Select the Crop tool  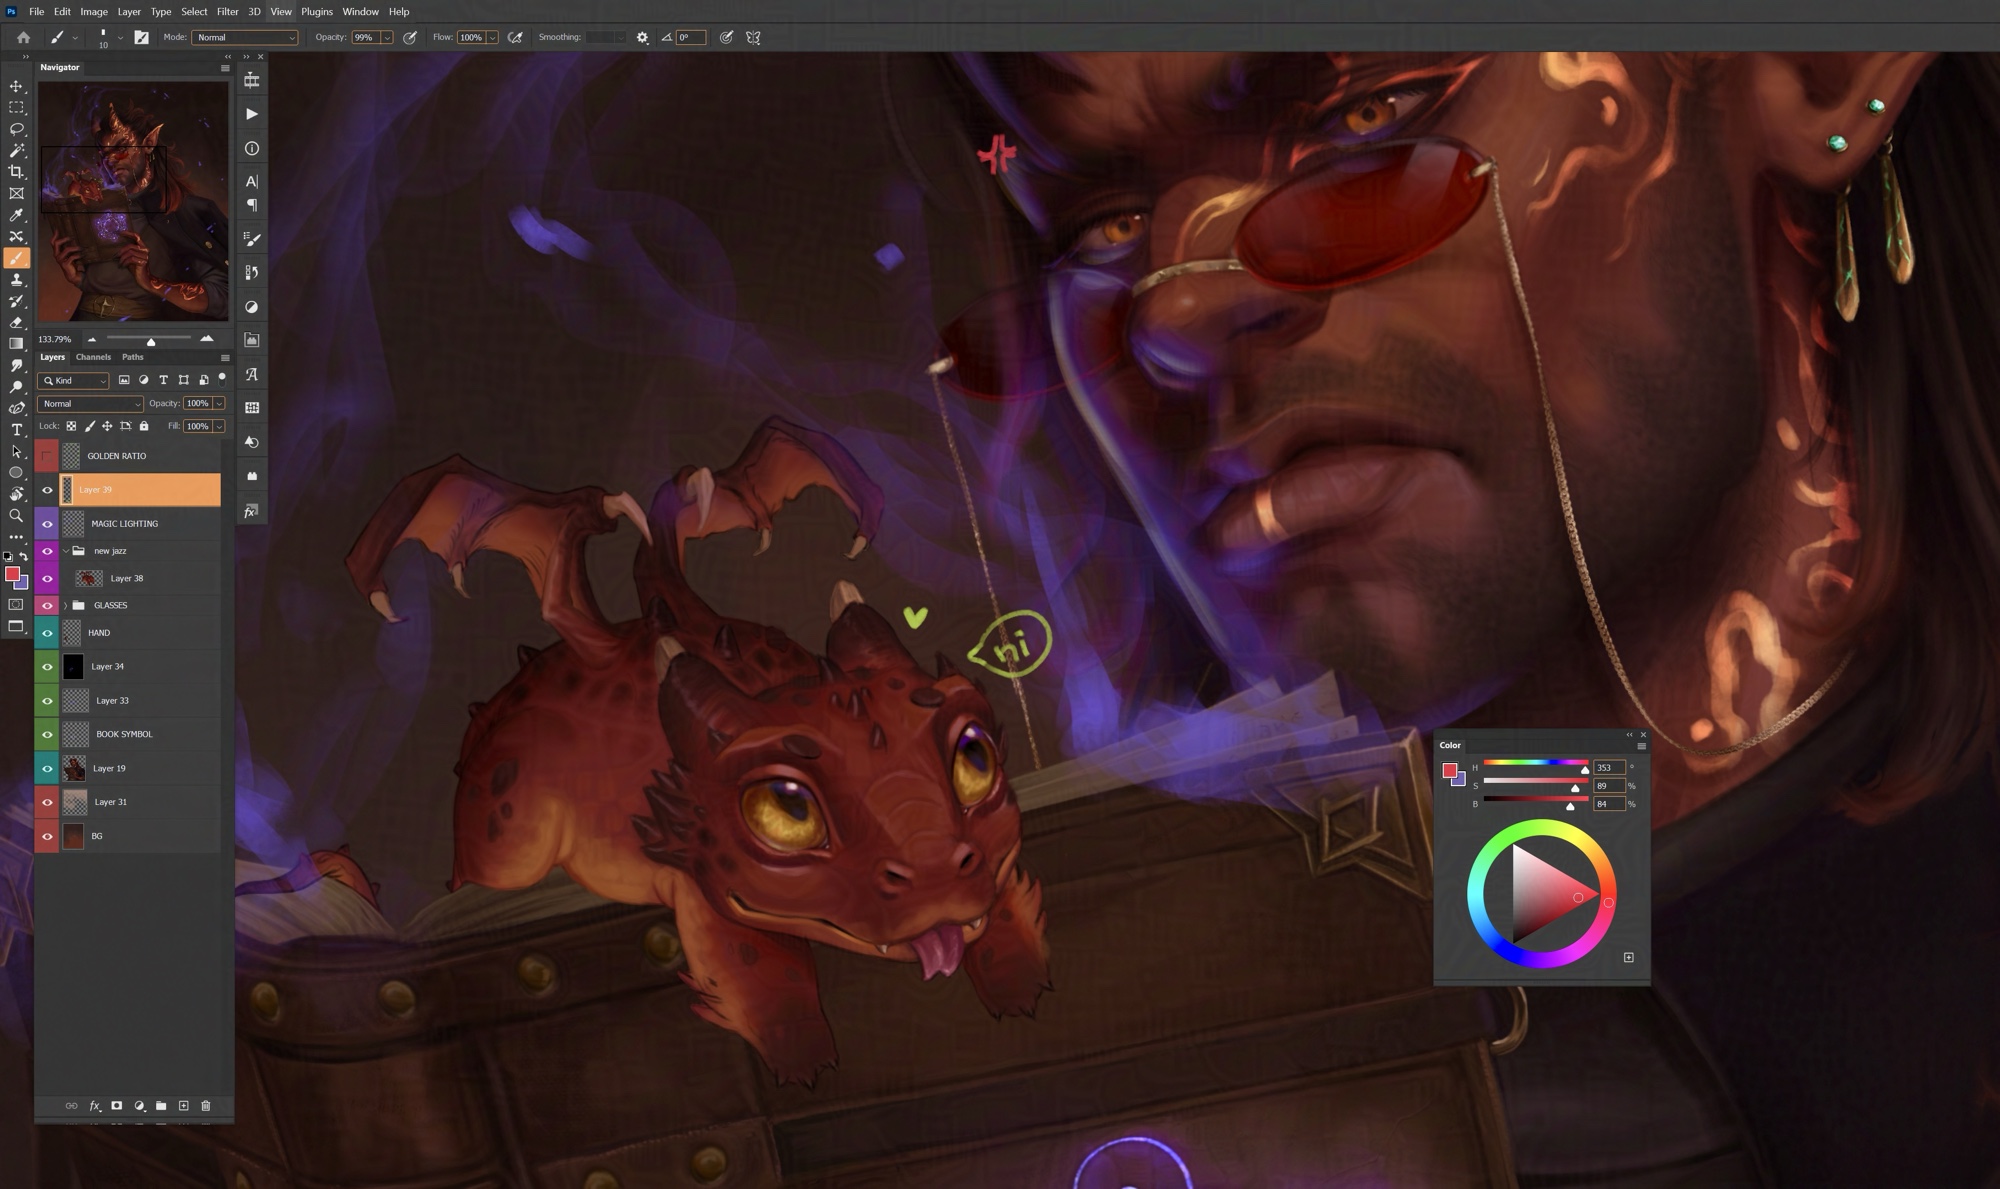(x=16, y=172)
